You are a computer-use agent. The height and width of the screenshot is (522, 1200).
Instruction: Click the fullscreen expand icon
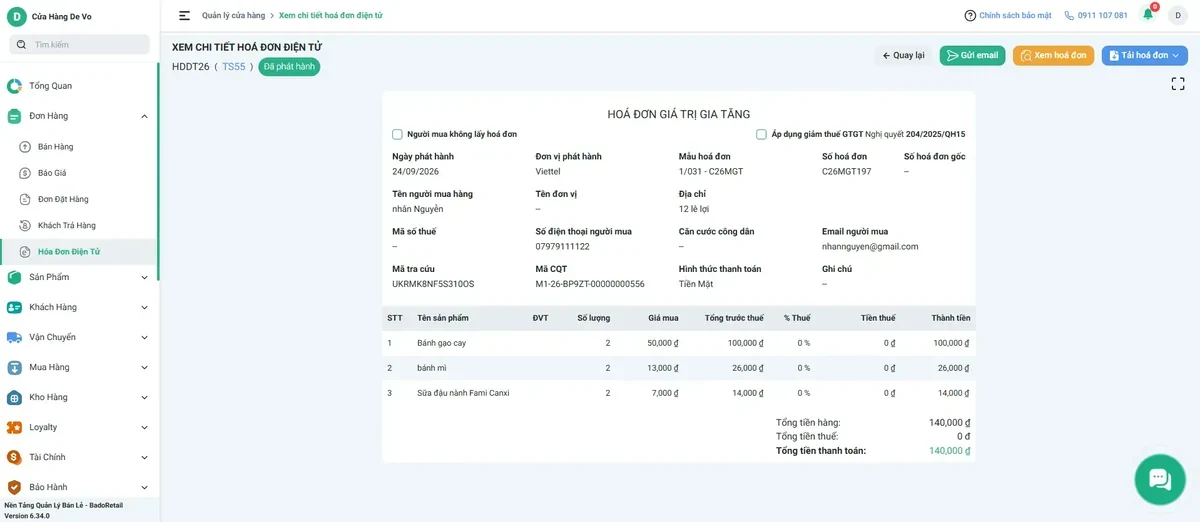(x=1178, y=84)
